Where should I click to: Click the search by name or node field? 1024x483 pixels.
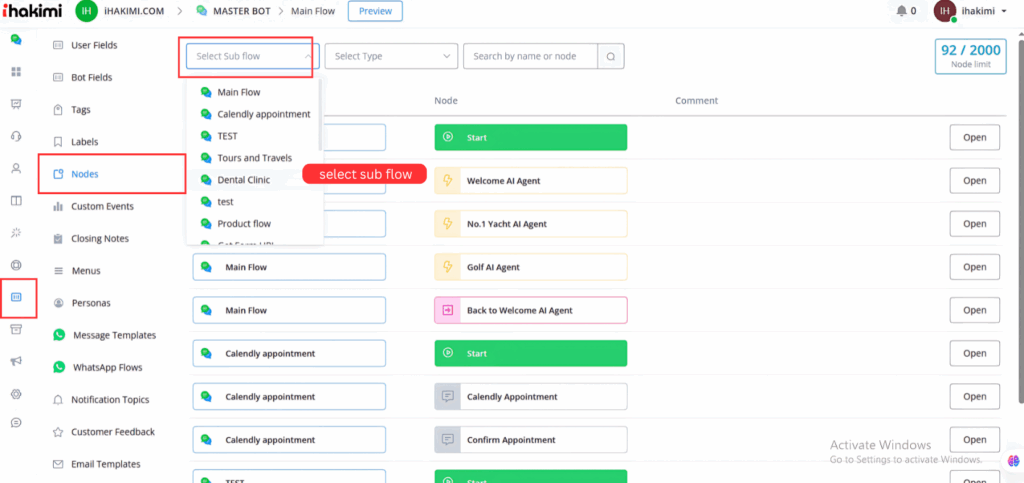point(530,57)
